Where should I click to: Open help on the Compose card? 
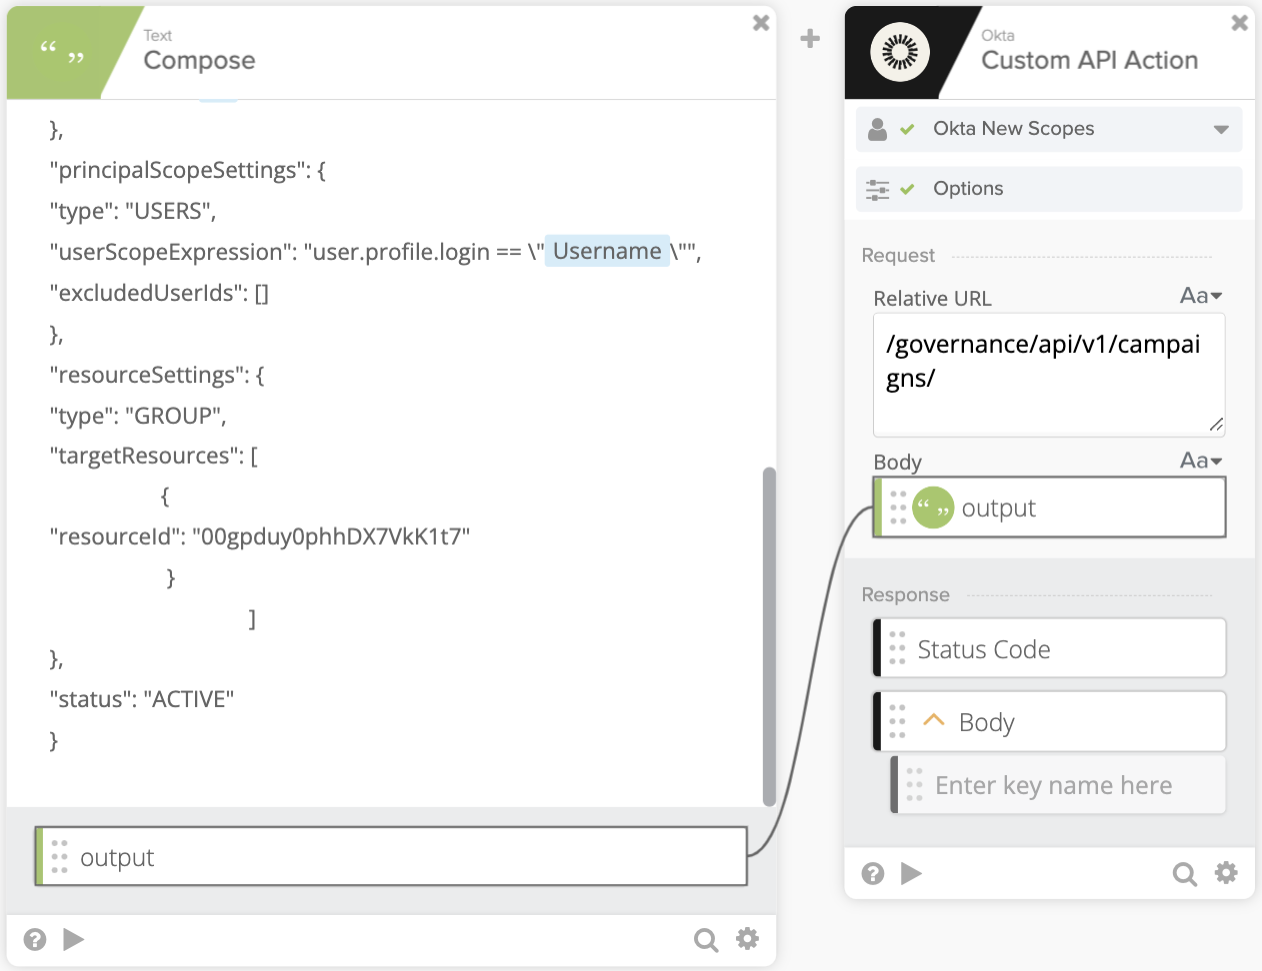[x=35, y=939]
